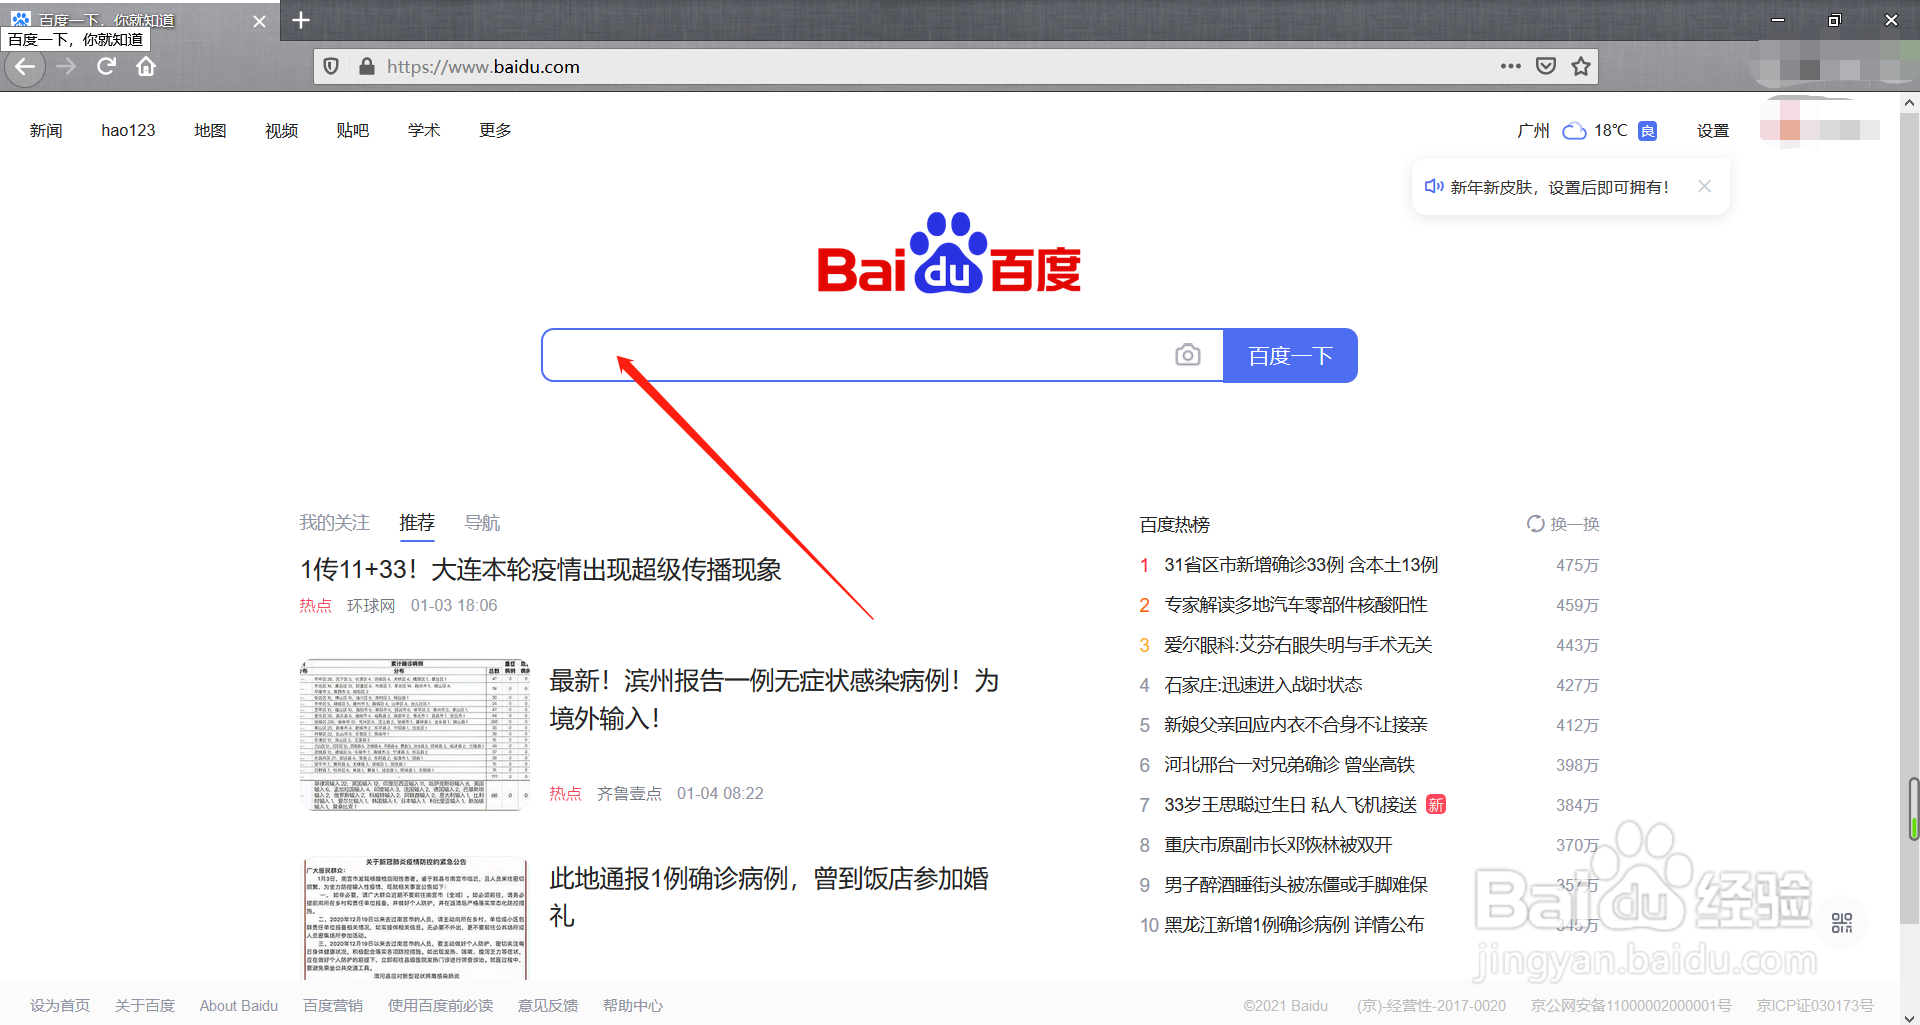Click the 设为首页 footer link
This screenshot has width=1920, height=1025.
point(60,1005)
